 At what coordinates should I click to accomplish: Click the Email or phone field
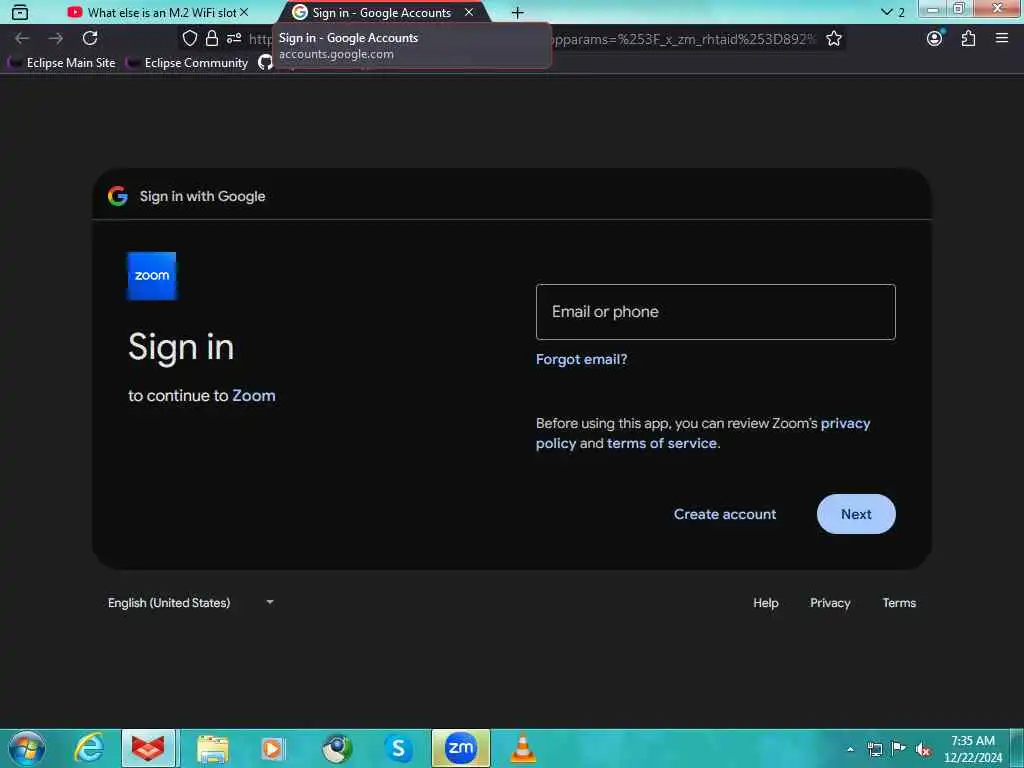pyautogui.click(x=715, y=312)
